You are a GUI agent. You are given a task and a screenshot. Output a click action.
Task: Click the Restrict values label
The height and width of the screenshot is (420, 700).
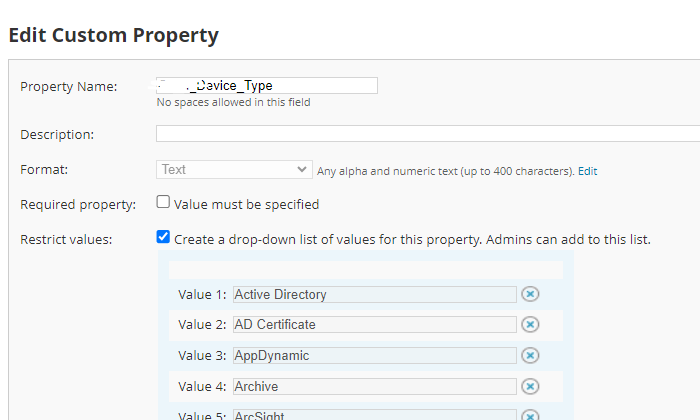coord(66,239)
